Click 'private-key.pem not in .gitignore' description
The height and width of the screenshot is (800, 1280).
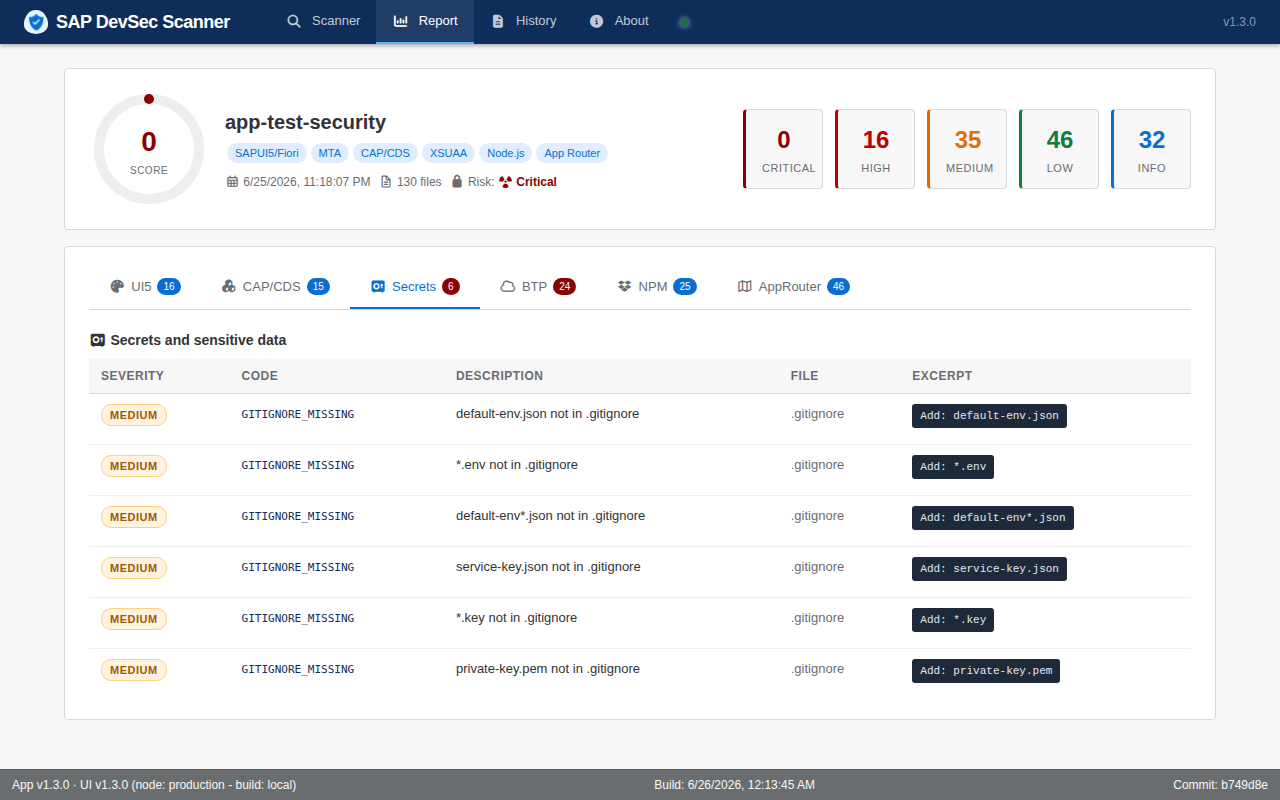click(548, 669)
